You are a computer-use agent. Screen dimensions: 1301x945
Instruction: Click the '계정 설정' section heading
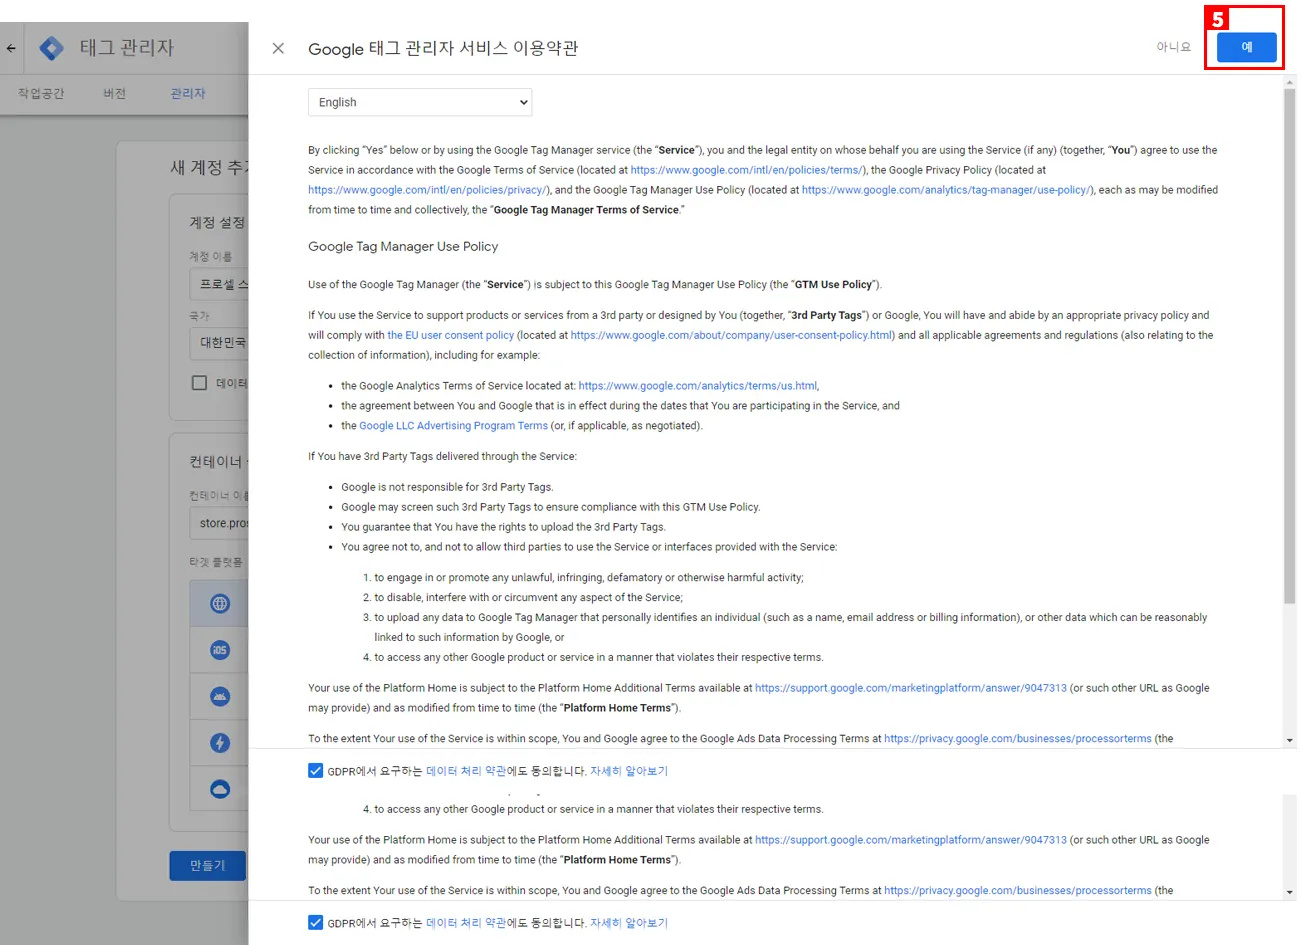(x=218, y=222)
